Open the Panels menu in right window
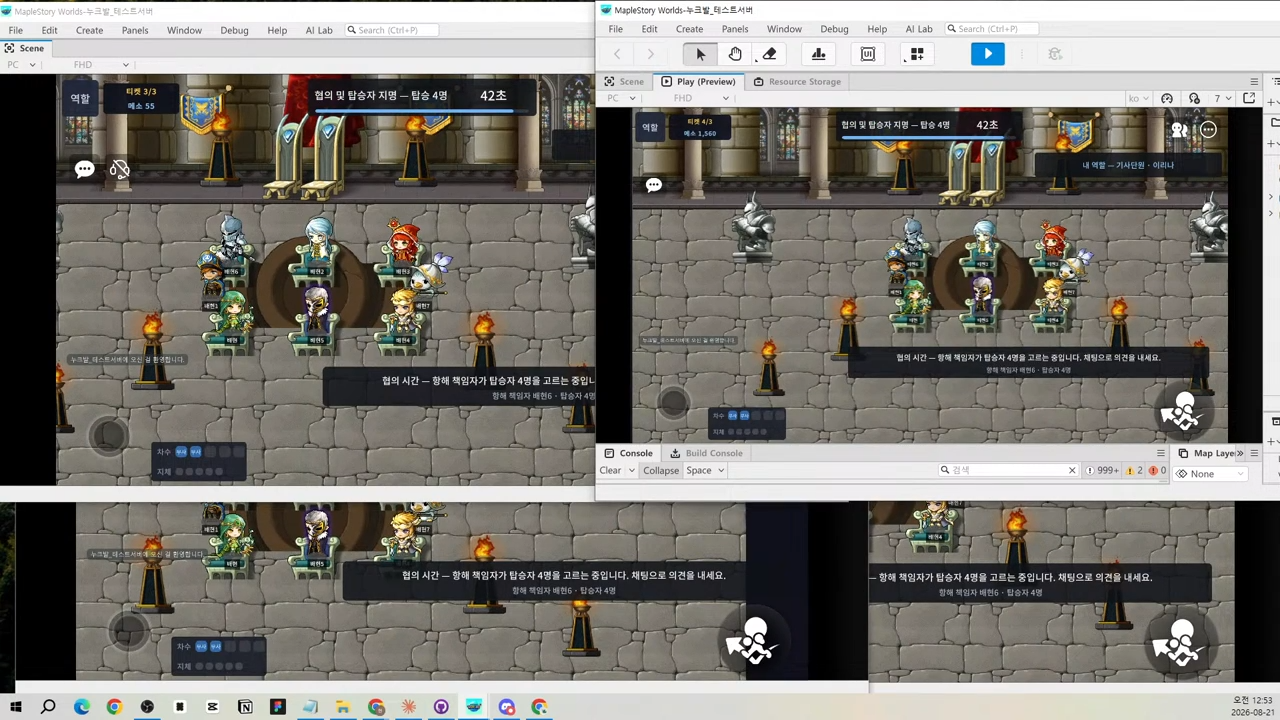 (735, 29)
